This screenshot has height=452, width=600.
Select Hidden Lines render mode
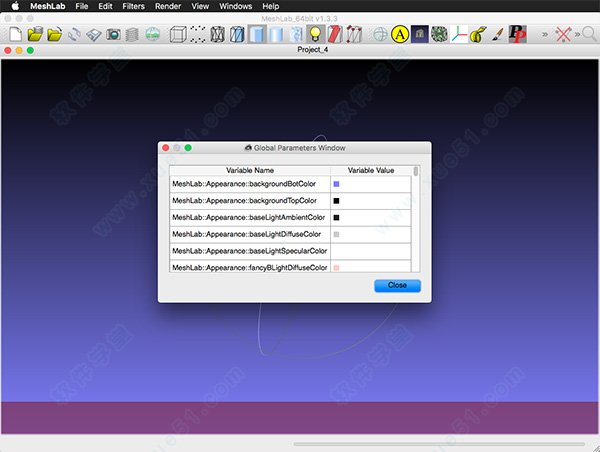237,34
